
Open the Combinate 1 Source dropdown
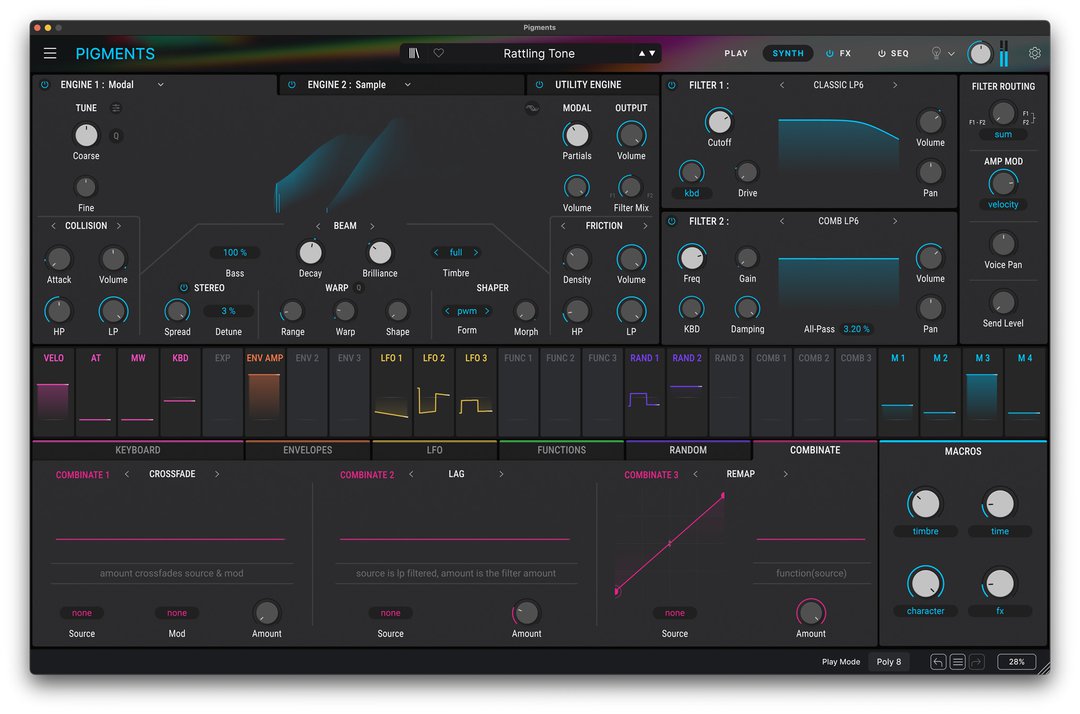click(82, 613)
